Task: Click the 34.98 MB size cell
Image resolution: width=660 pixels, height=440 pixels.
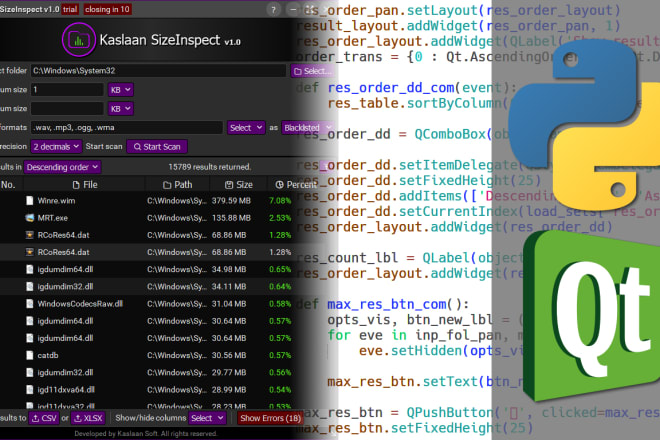Action: (x=229, y=269)
